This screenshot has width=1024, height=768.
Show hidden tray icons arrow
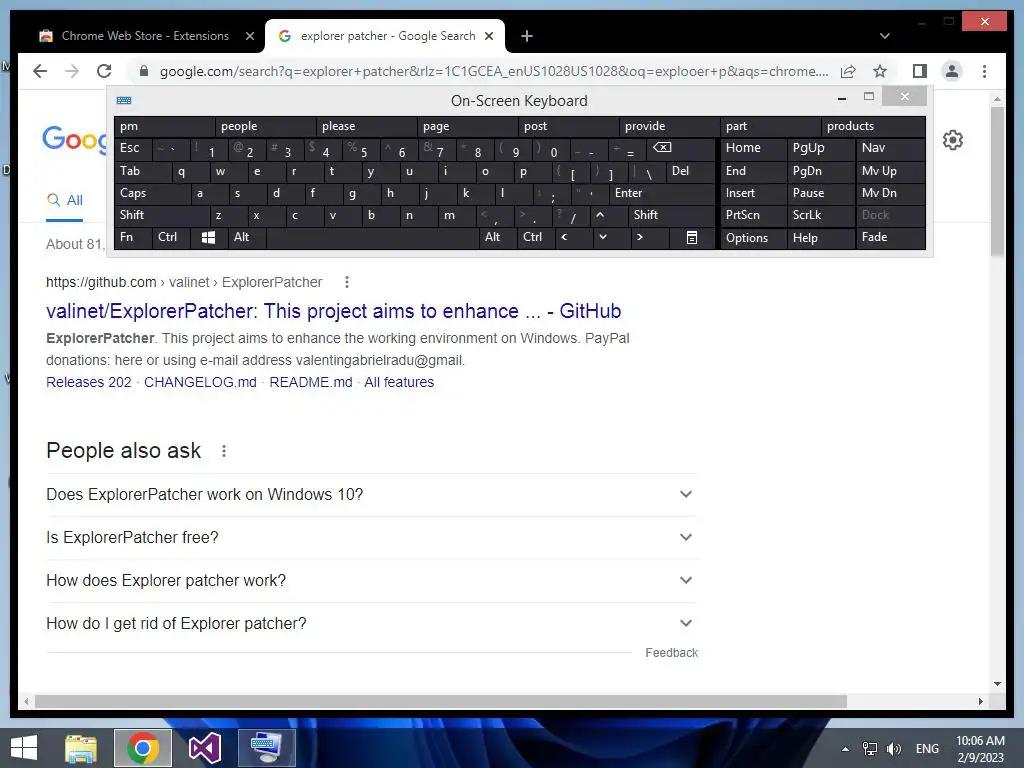pyautogui.click(x=845, y=748)
